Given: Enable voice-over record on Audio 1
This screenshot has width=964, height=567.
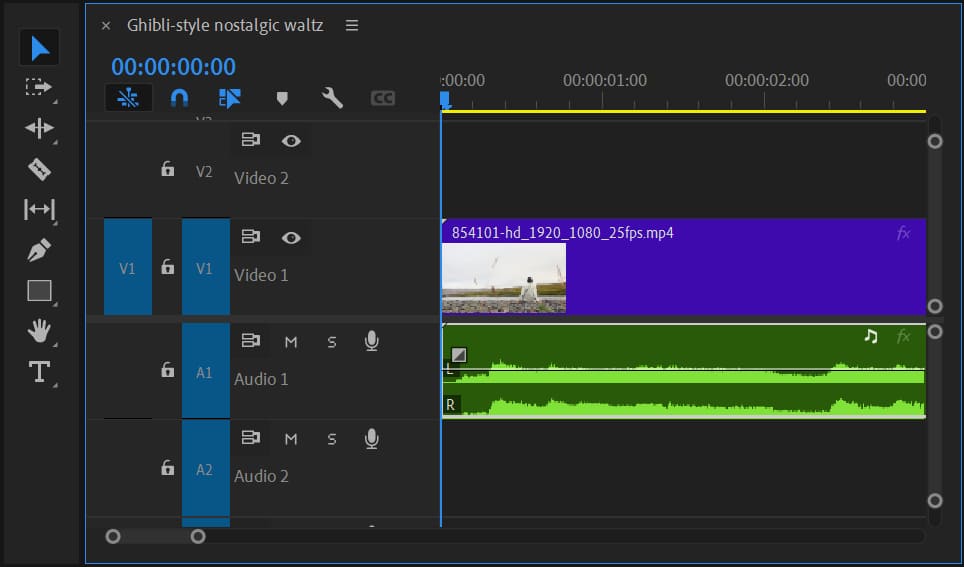Looking at the screenshot, I should [x=371, y=341].
